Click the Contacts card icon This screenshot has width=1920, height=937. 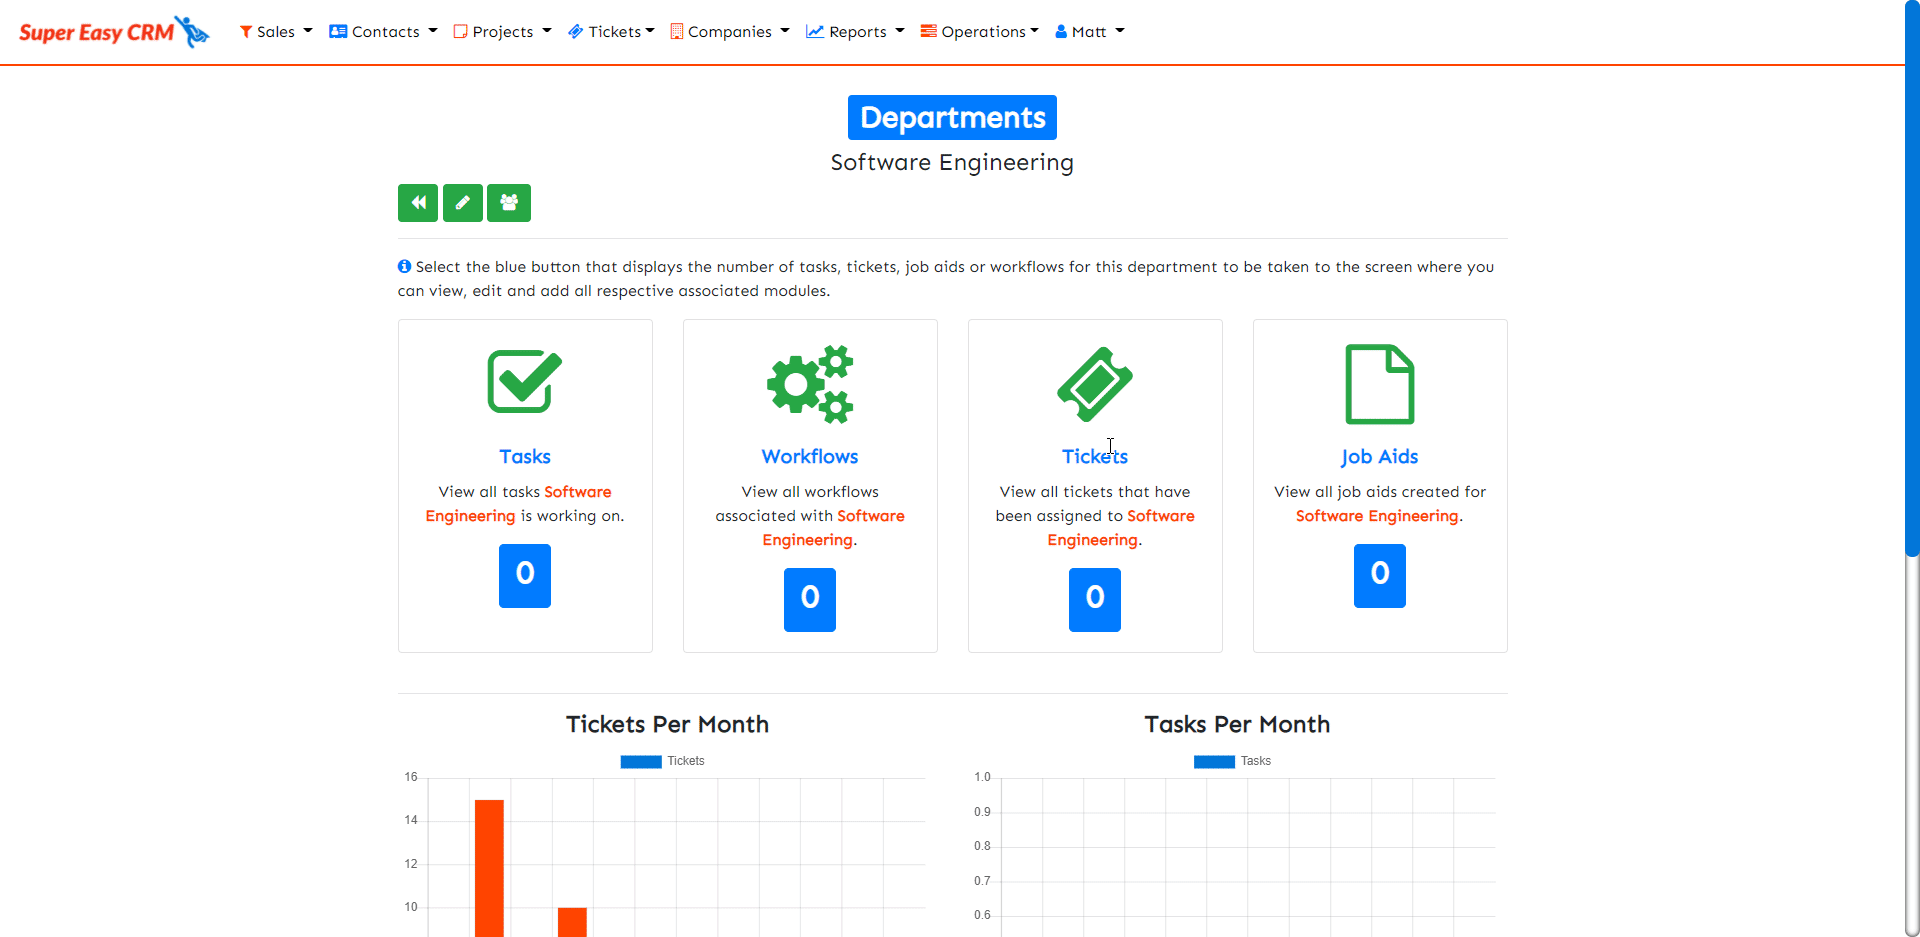(x=338, y=32)
